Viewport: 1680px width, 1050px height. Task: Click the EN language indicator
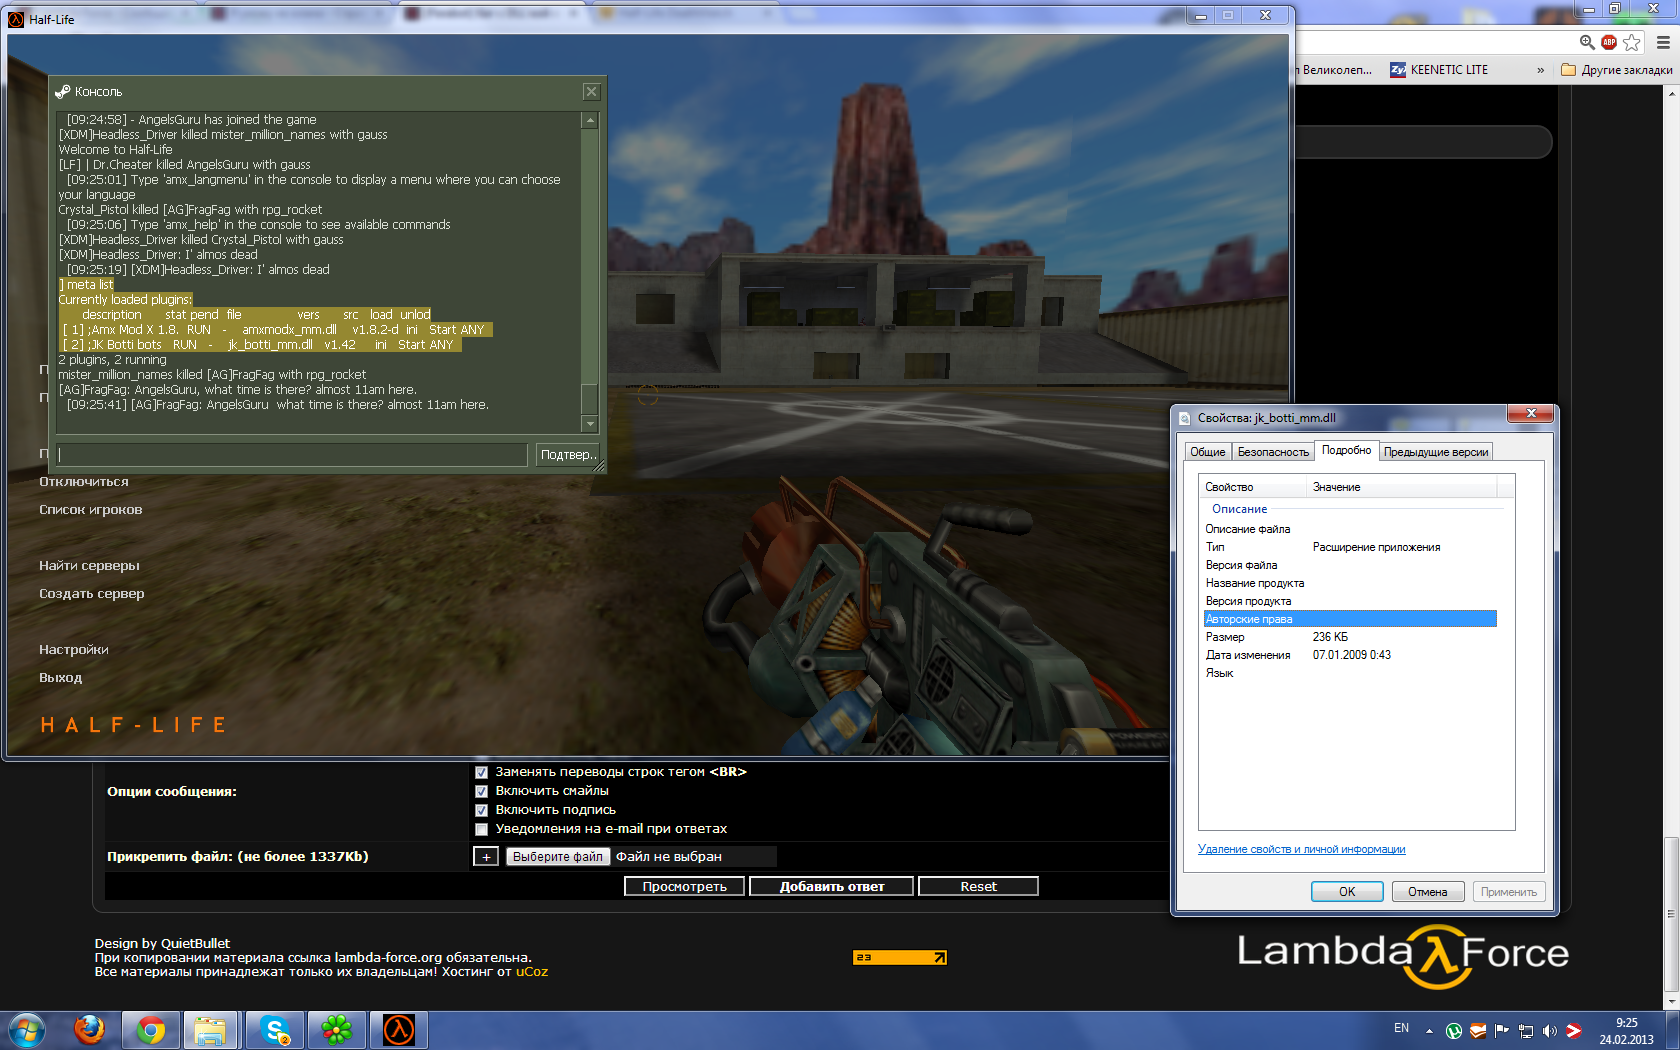[1401, 1028]
